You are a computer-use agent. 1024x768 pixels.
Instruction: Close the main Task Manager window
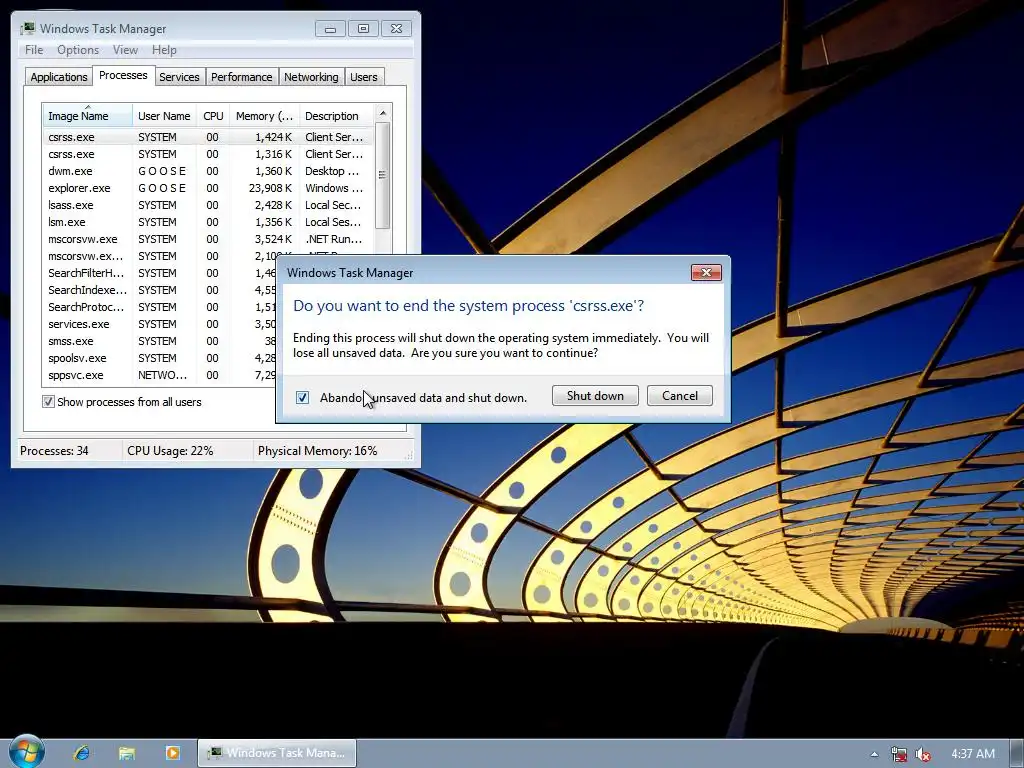point(396,29)
